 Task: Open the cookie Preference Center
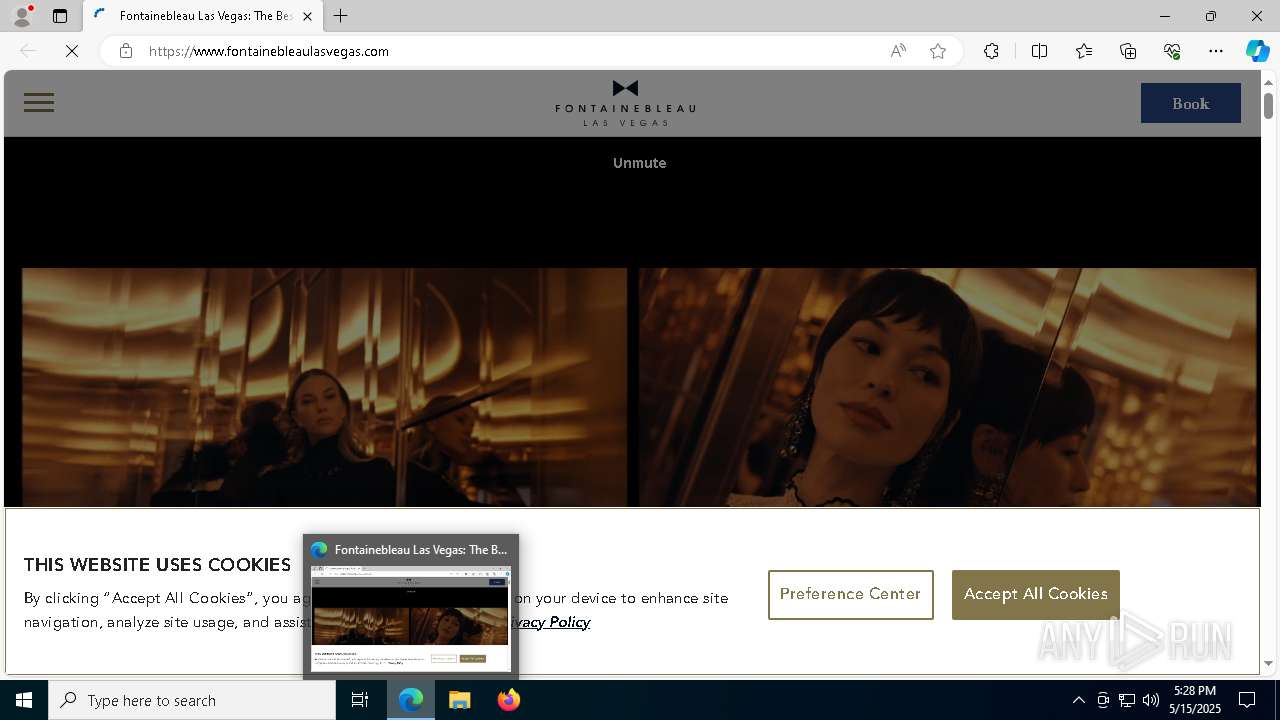pyautogui.click(x=850, y=594)
